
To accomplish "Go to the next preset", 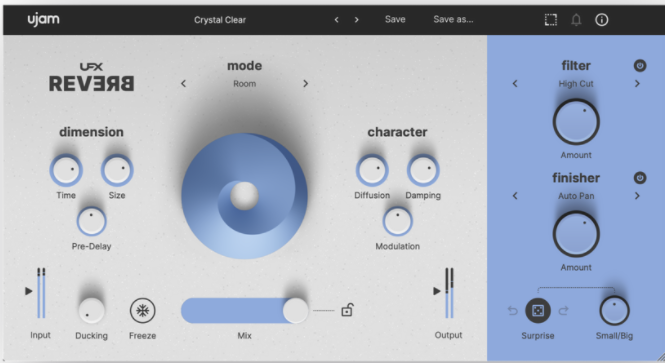I will pyautogui.click(x=356, y=20).
